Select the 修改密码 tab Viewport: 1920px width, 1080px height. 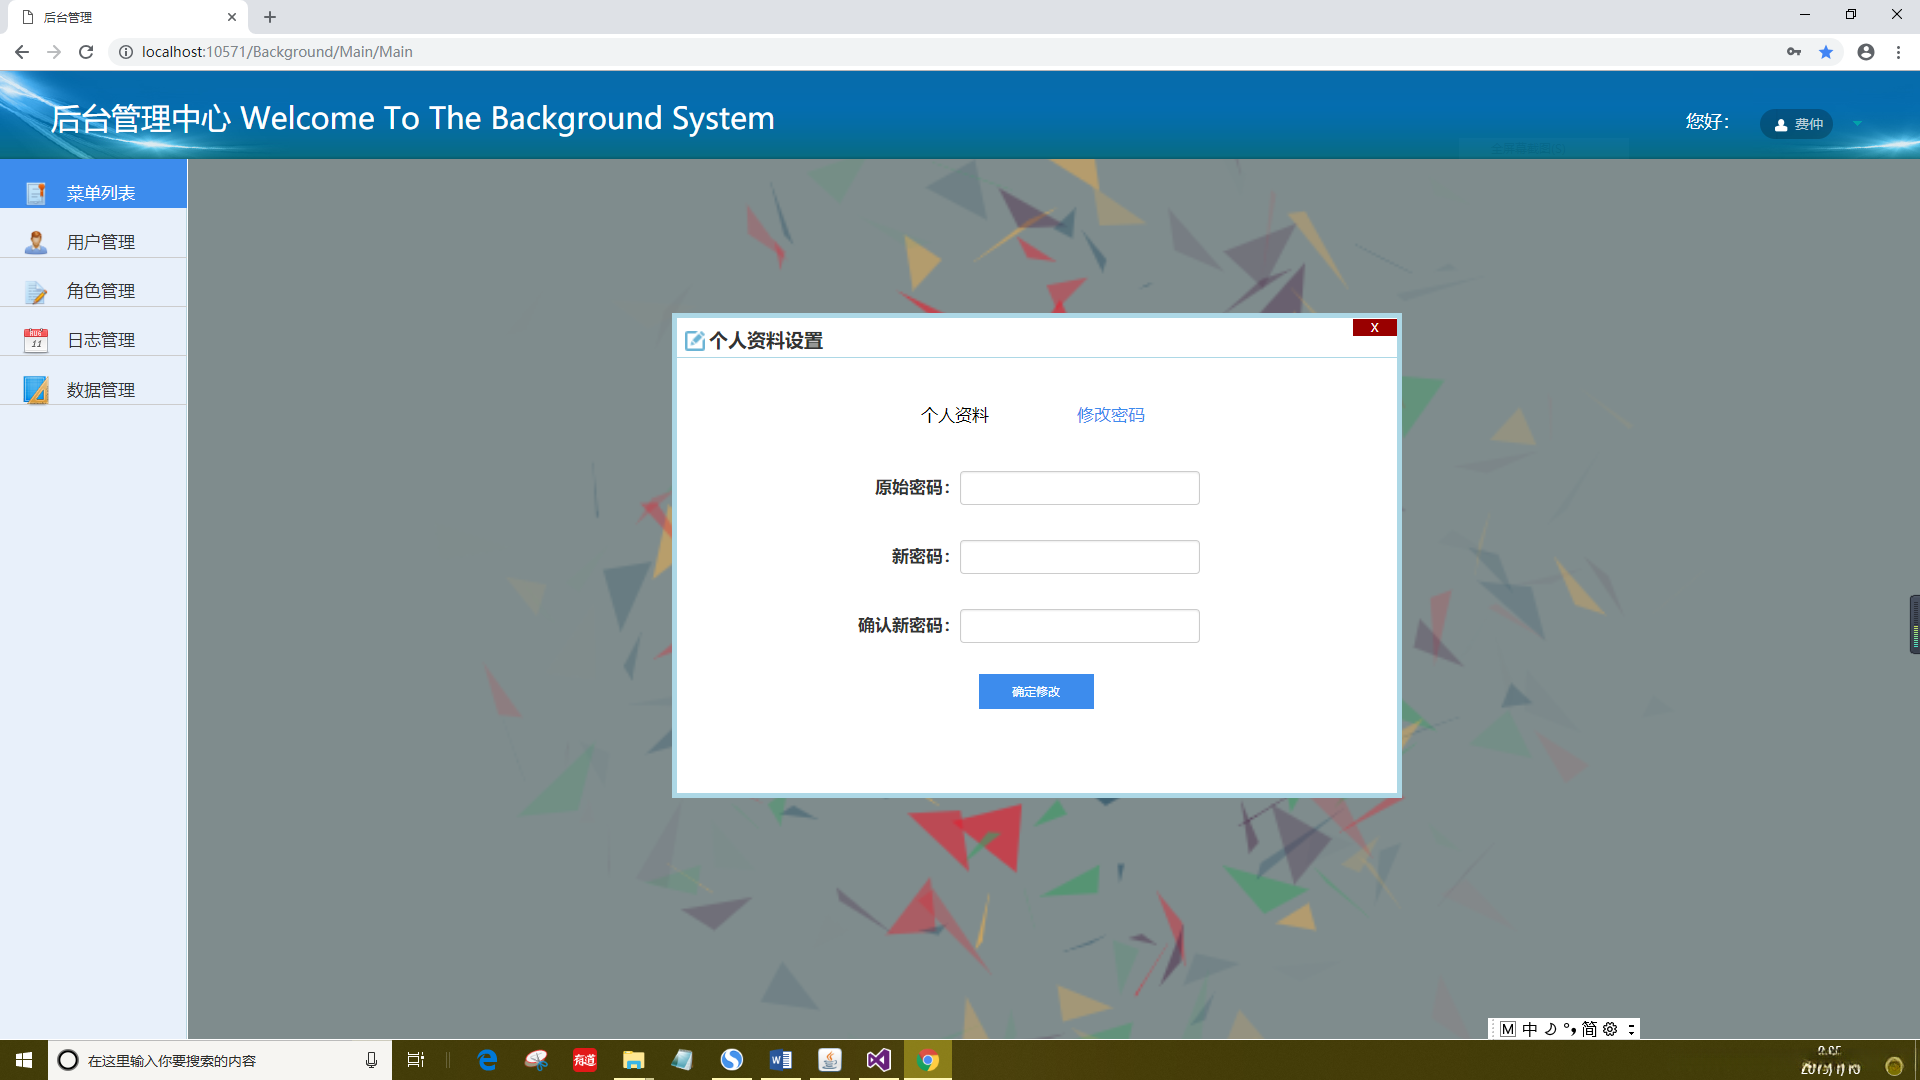point(1110,414)
